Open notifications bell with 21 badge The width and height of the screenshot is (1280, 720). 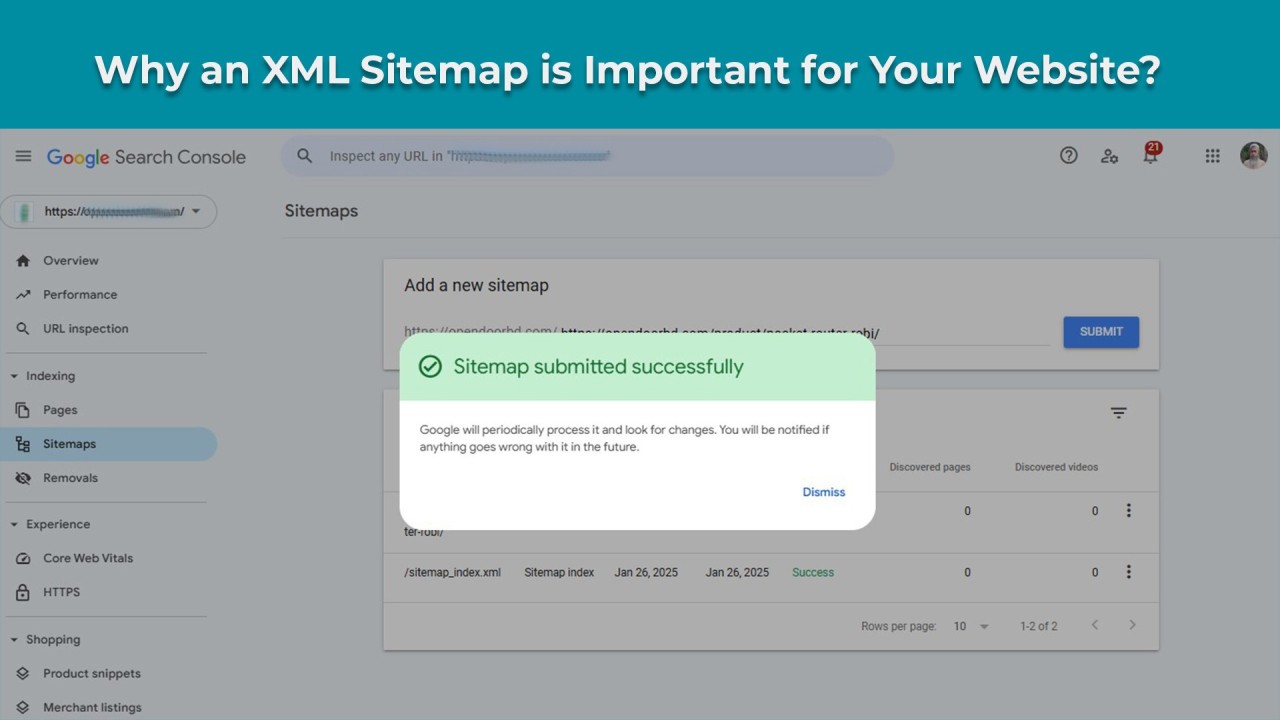(1151, 154)
